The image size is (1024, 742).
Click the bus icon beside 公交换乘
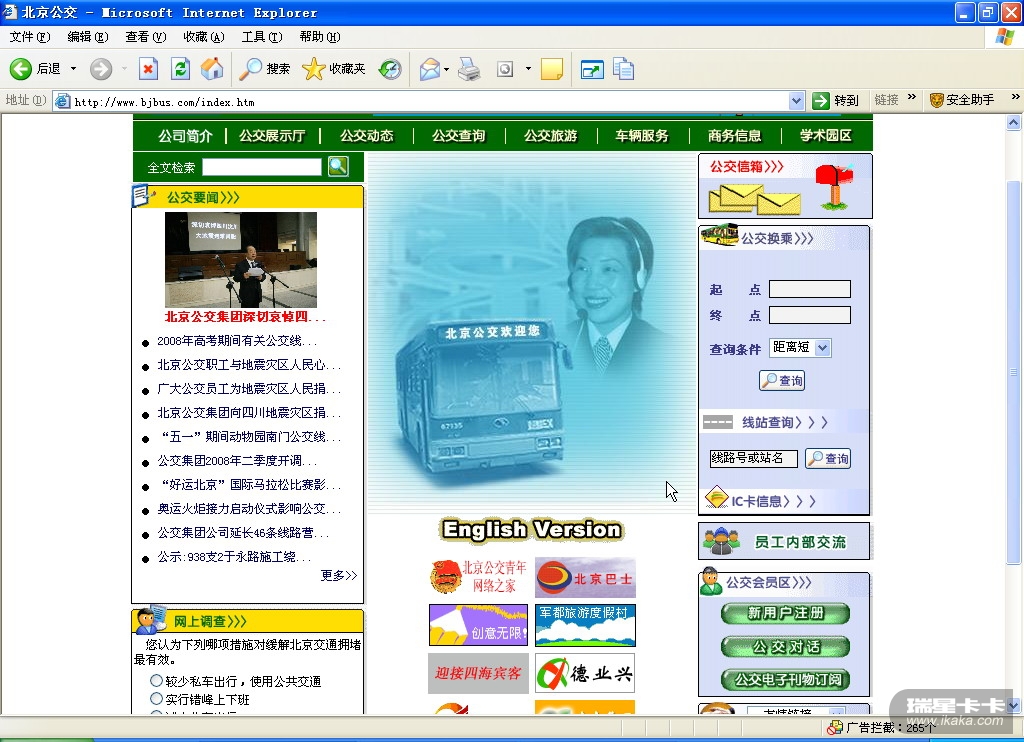coord(719,234)
